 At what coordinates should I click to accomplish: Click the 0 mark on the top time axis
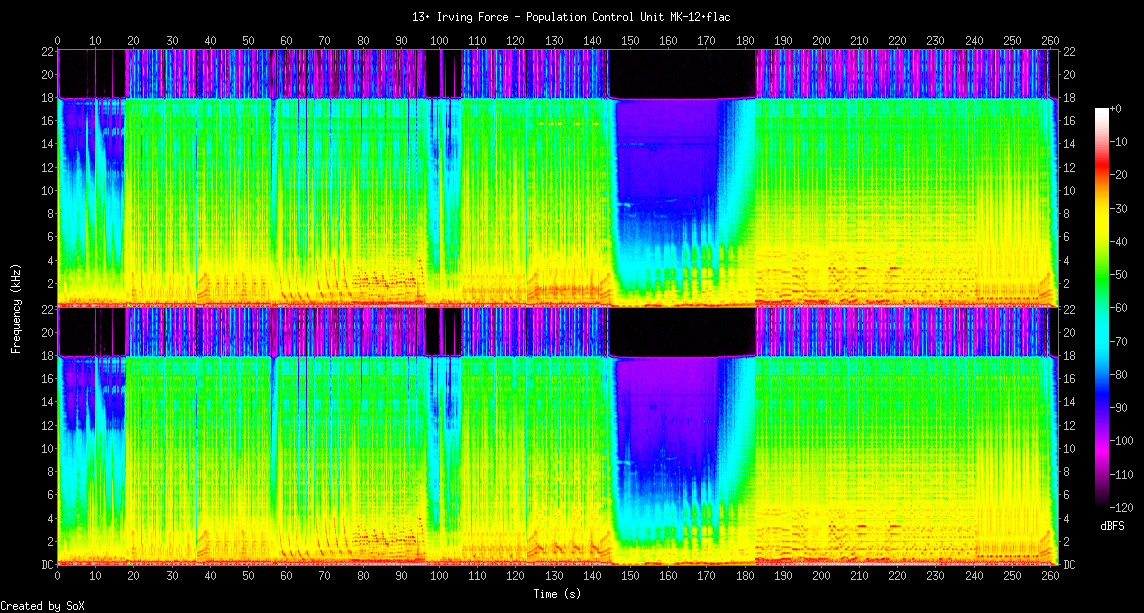[58, 41]
